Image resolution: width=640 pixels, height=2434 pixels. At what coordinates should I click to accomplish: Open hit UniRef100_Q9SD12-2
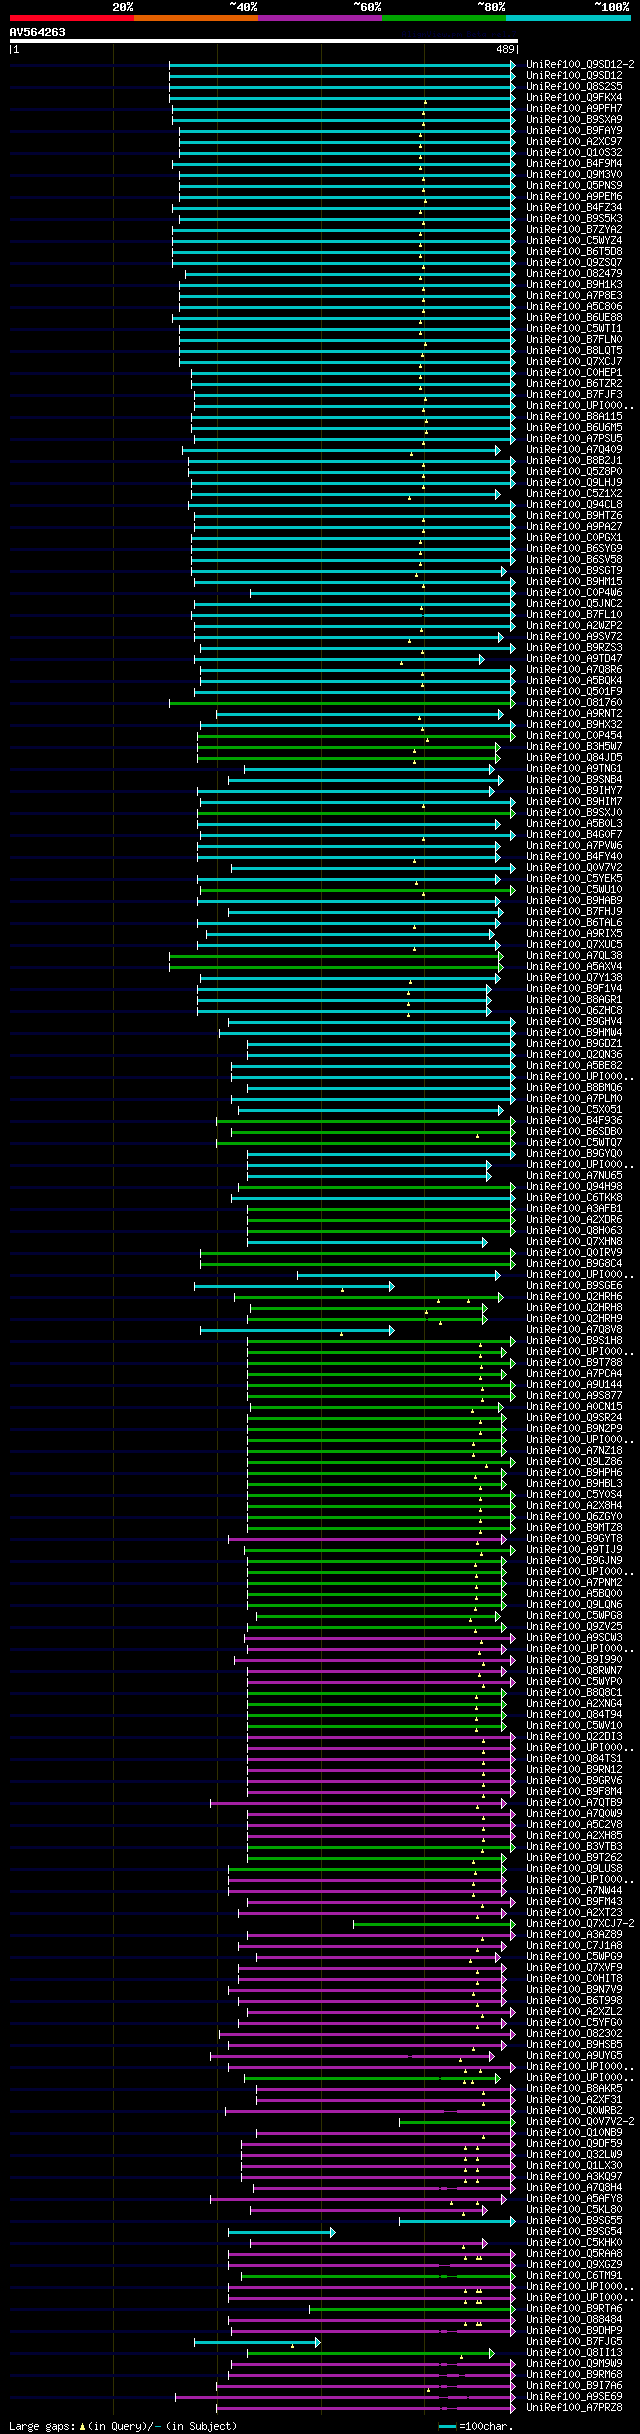pos(580,64)
